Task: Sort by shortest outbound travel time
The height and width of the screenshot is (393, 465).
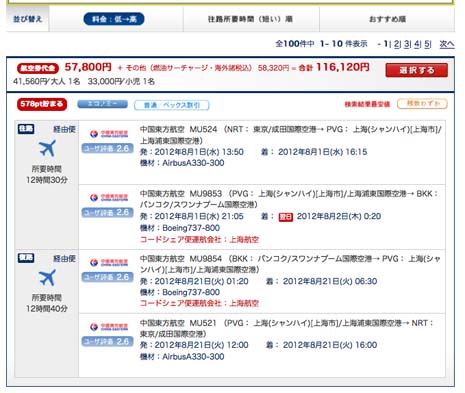Action: pos(250,19)
